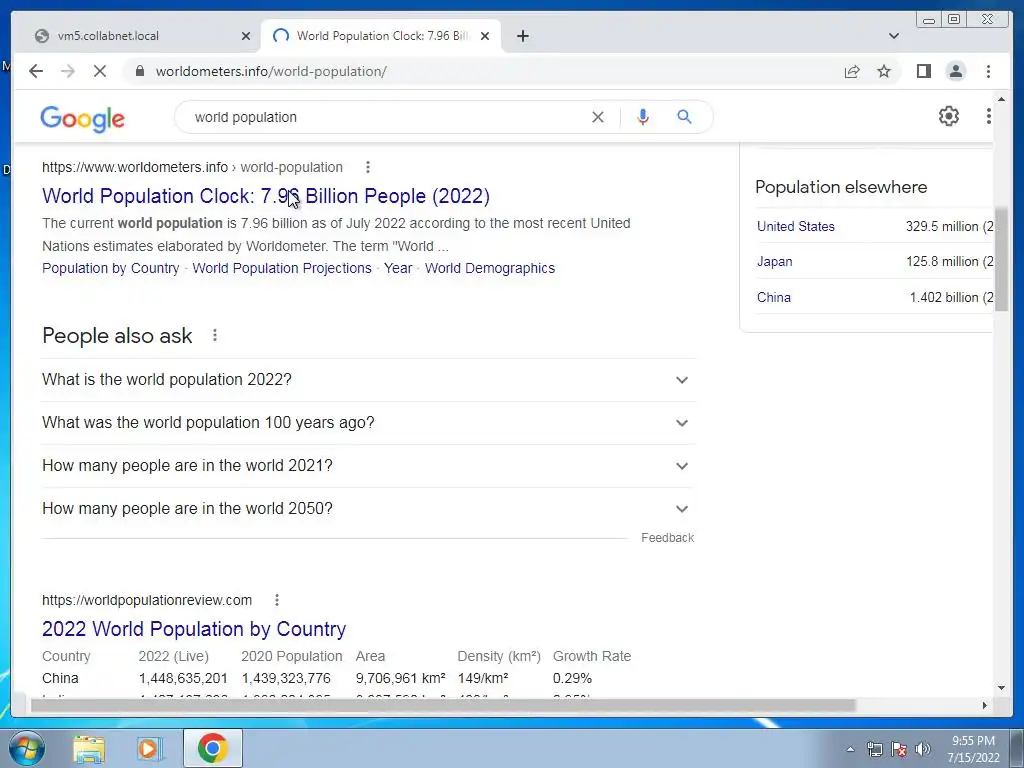This screenshot has width=1024, height=768.
Task: Click the address bar URL
Action: (271, 71)
